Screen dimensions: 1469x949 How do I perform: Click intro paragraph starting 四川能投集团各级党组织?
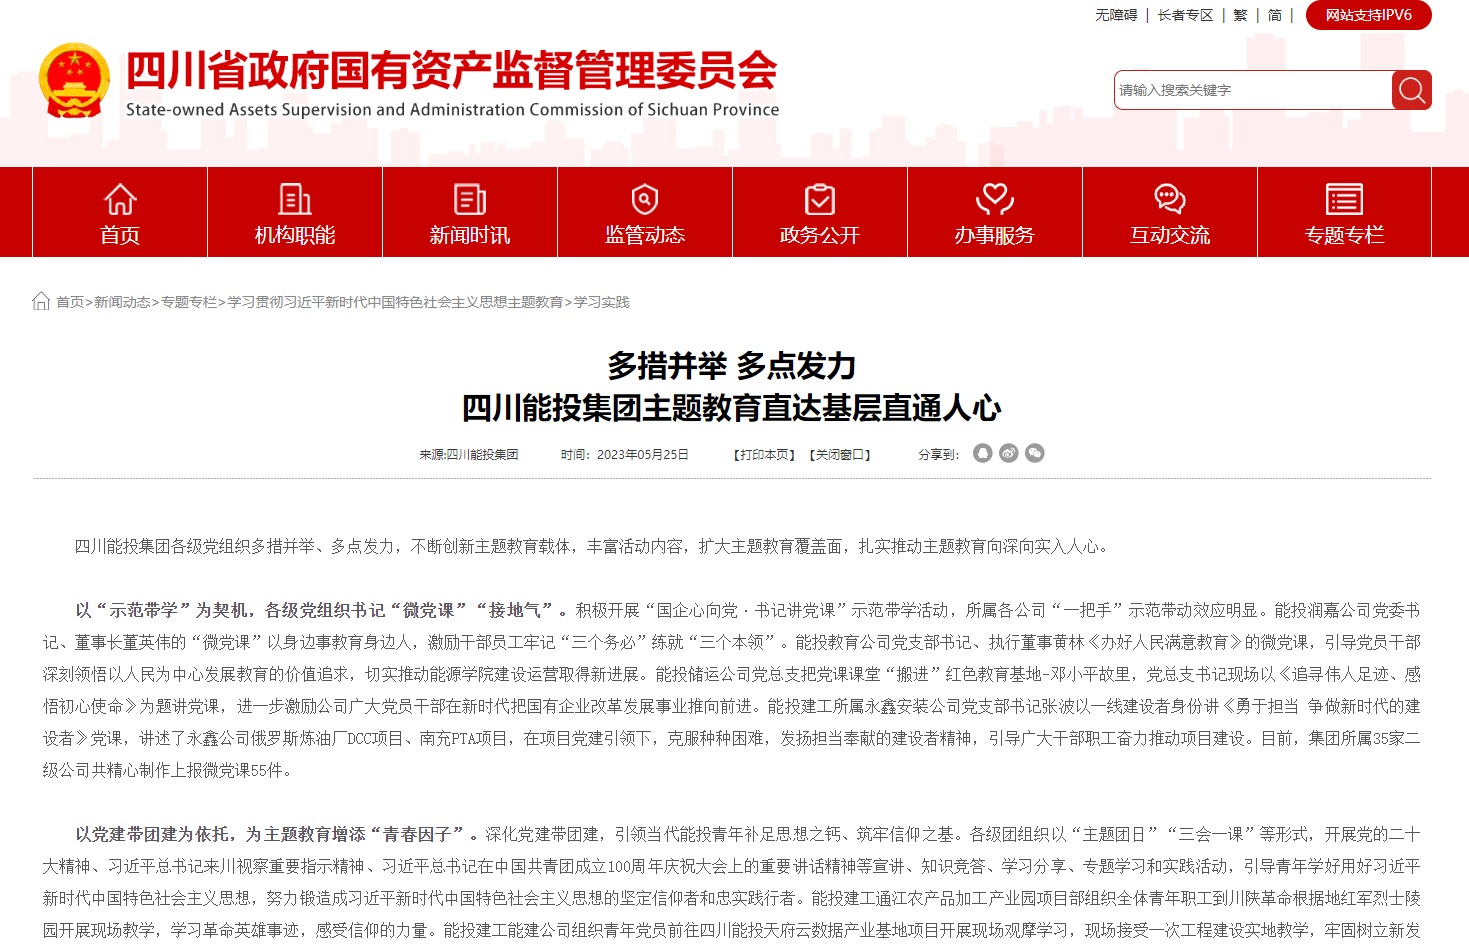click(x=592, y=546)
